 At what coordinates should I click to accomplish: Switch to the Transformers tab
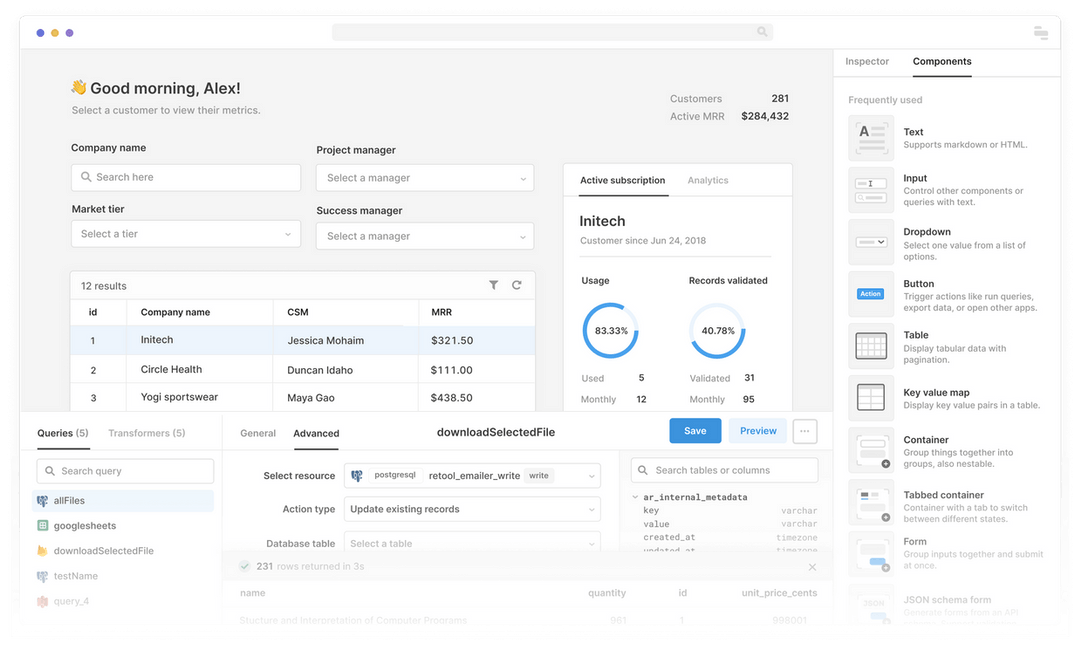point(147,434)
